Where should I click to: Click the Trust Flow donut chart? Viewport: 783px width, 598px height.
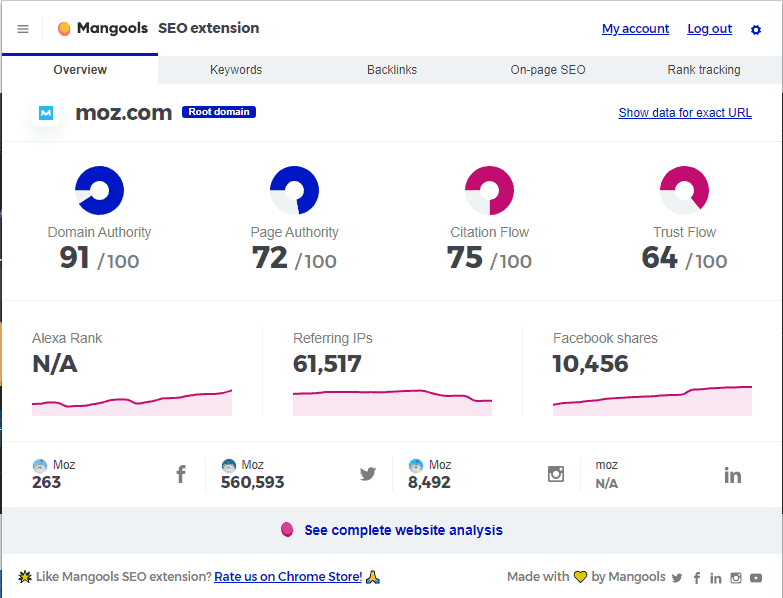pyautogui.click(x=684, y=190)
